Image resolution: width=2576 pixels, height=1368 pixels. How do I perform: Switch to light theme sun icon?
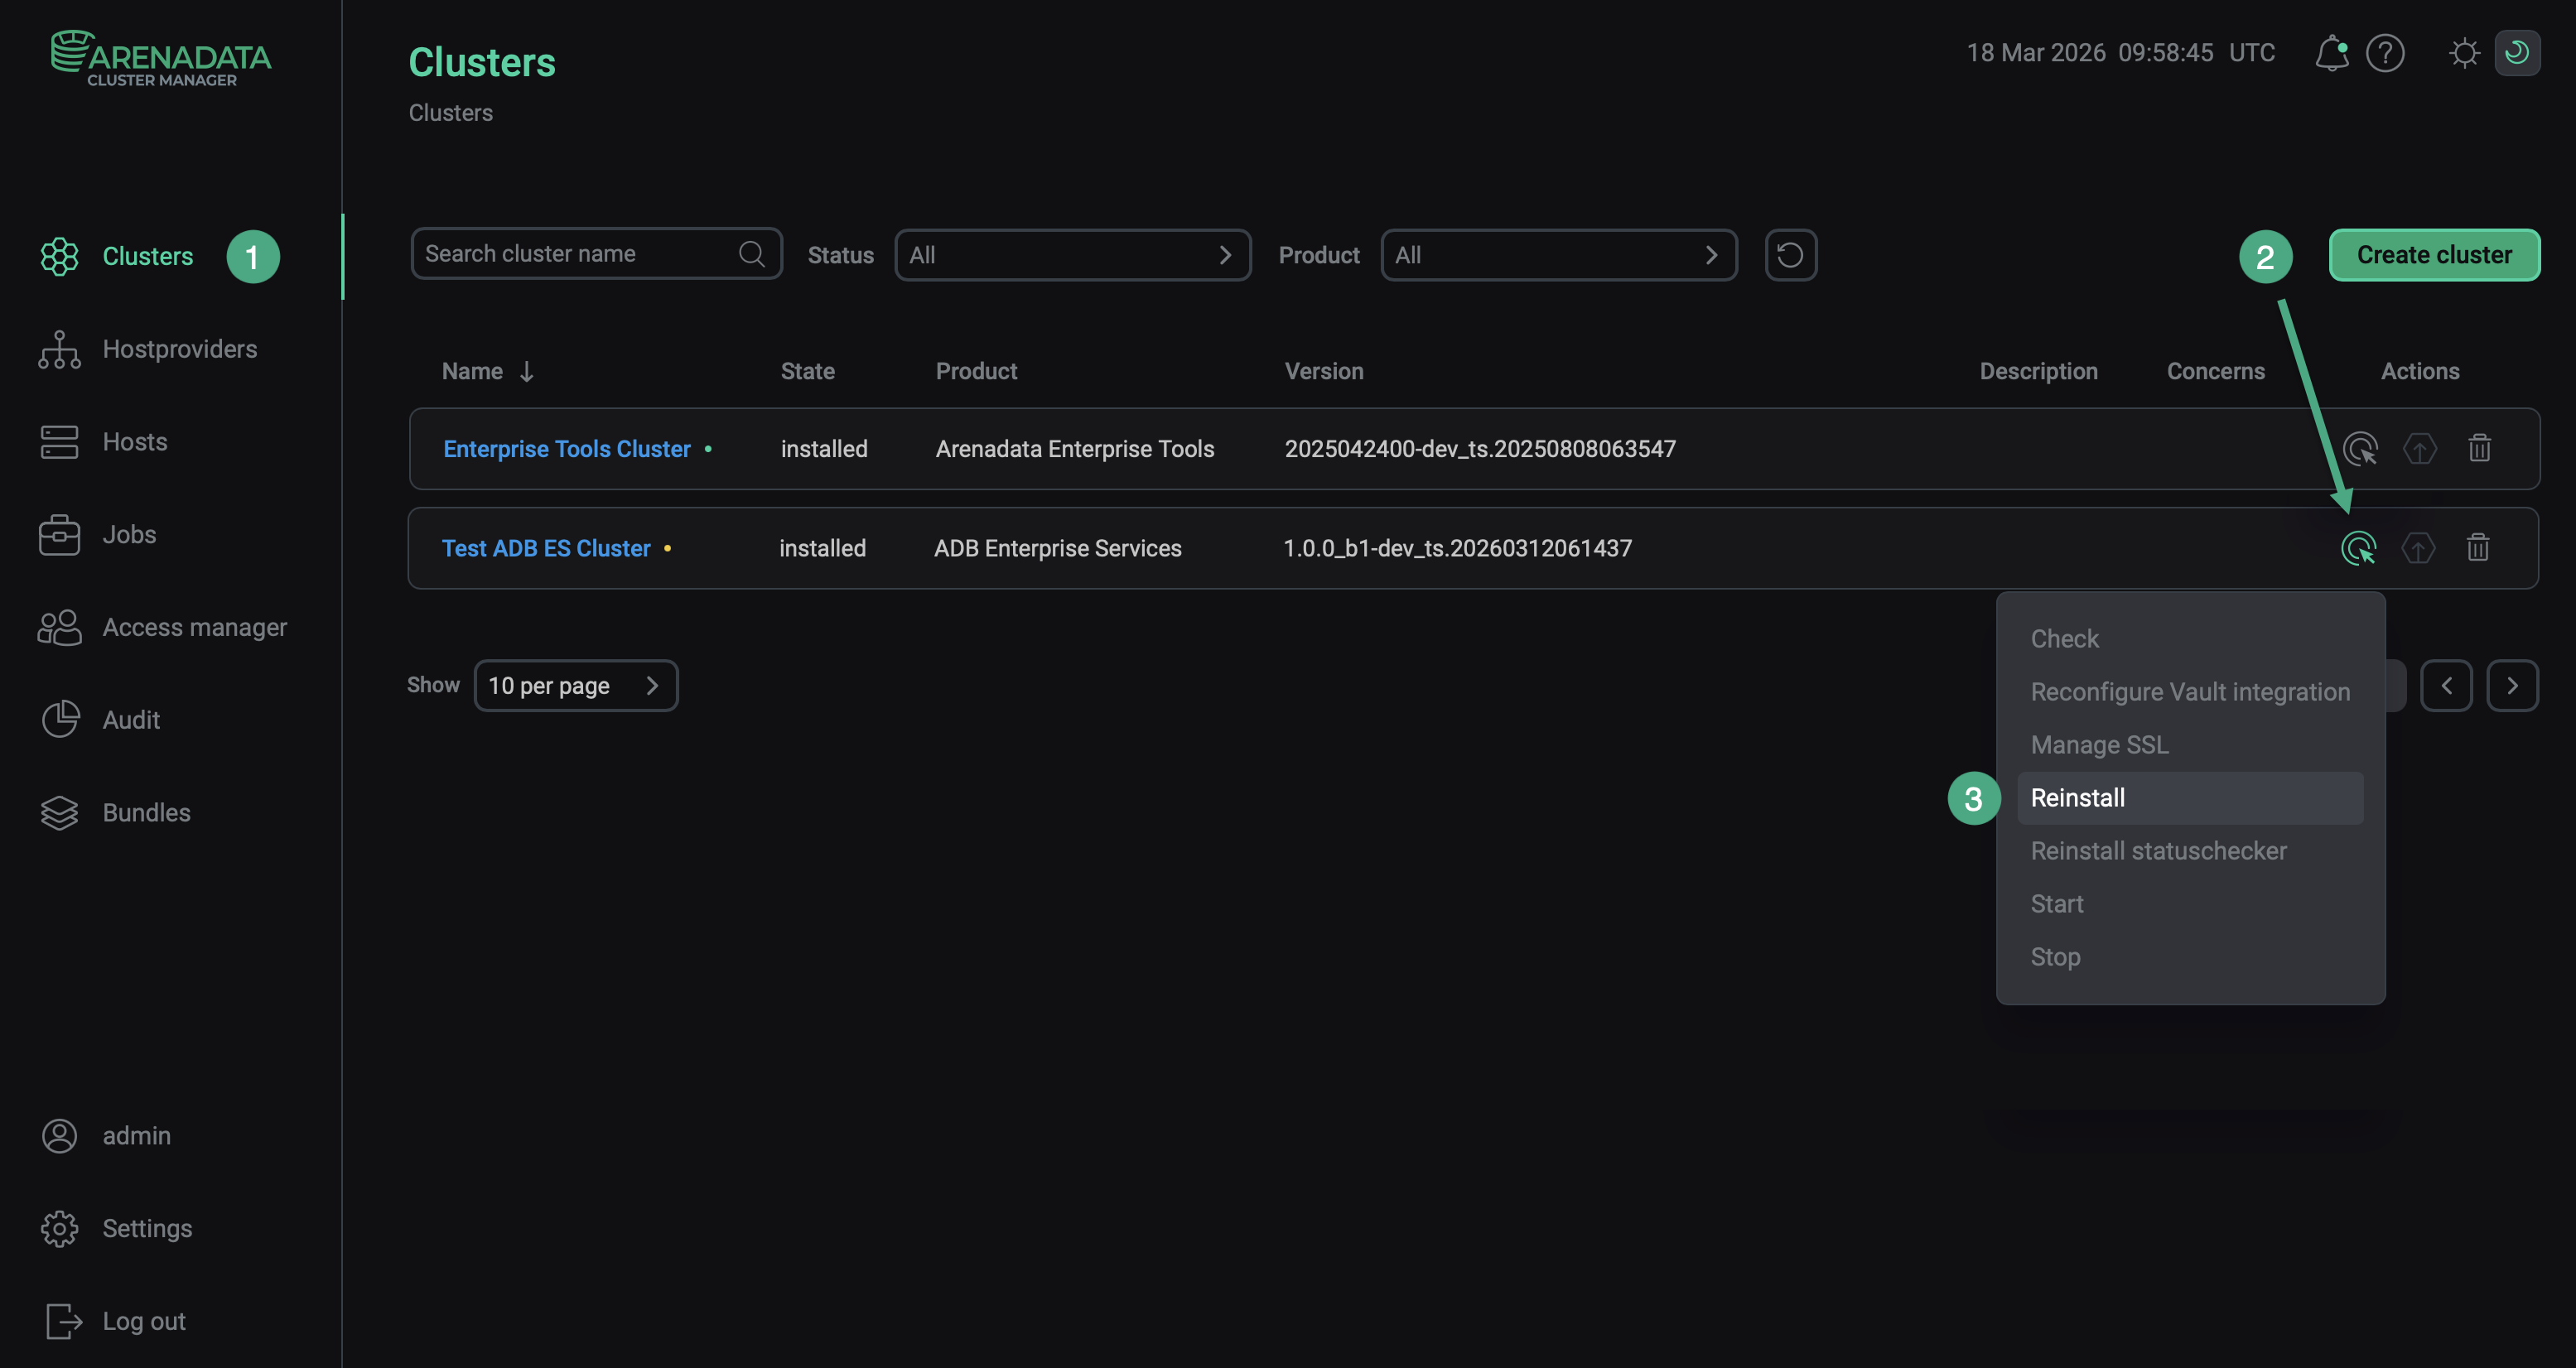click(2464, 53)
